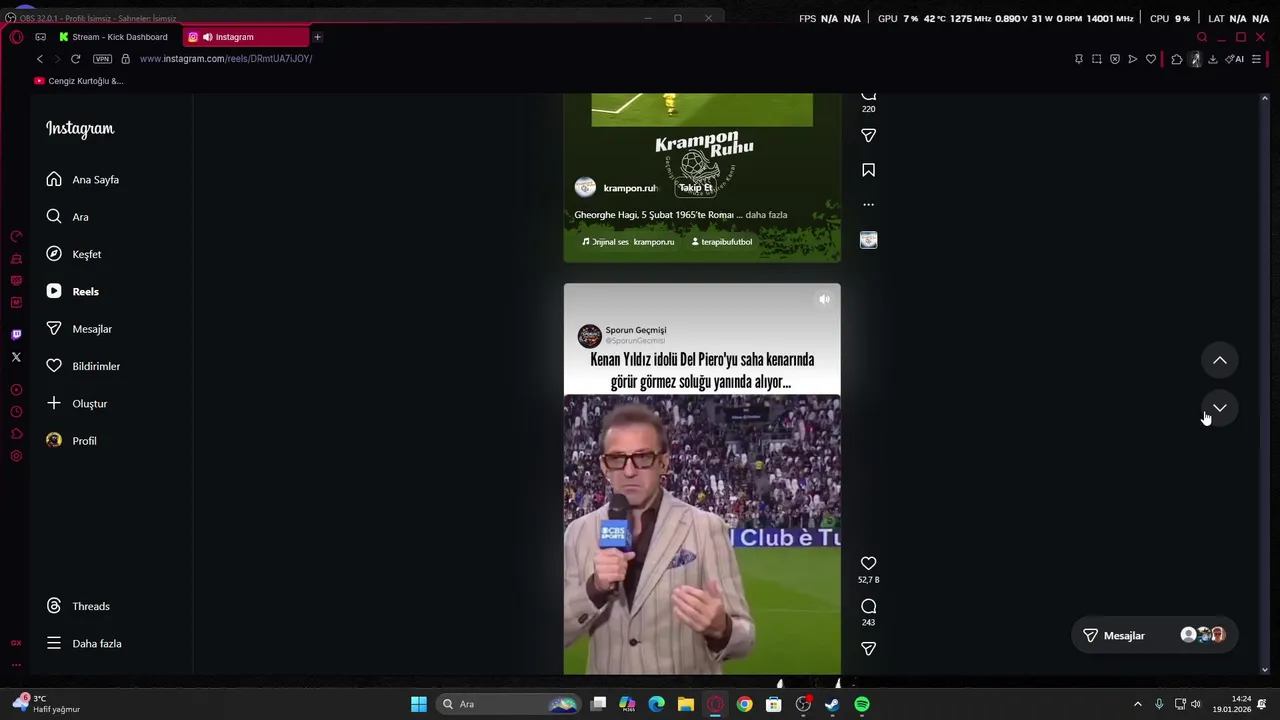
Task: Open X in Opera sidebar
Action: pos(16,357)
